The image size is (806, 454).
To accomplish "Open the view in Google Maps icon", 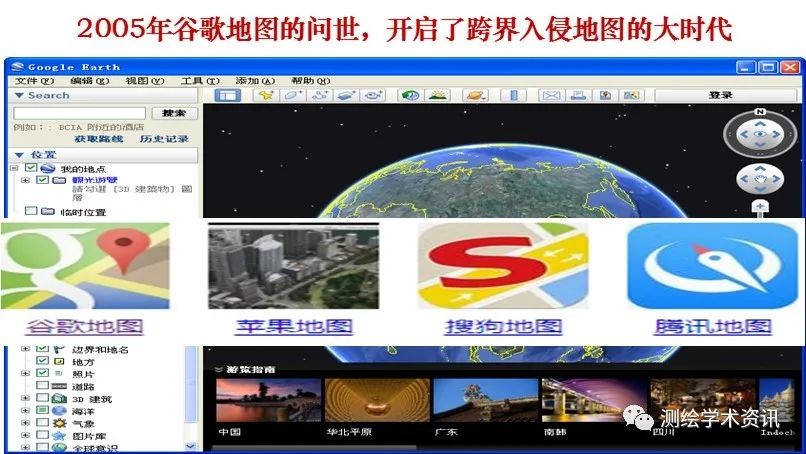I will 631,96.
